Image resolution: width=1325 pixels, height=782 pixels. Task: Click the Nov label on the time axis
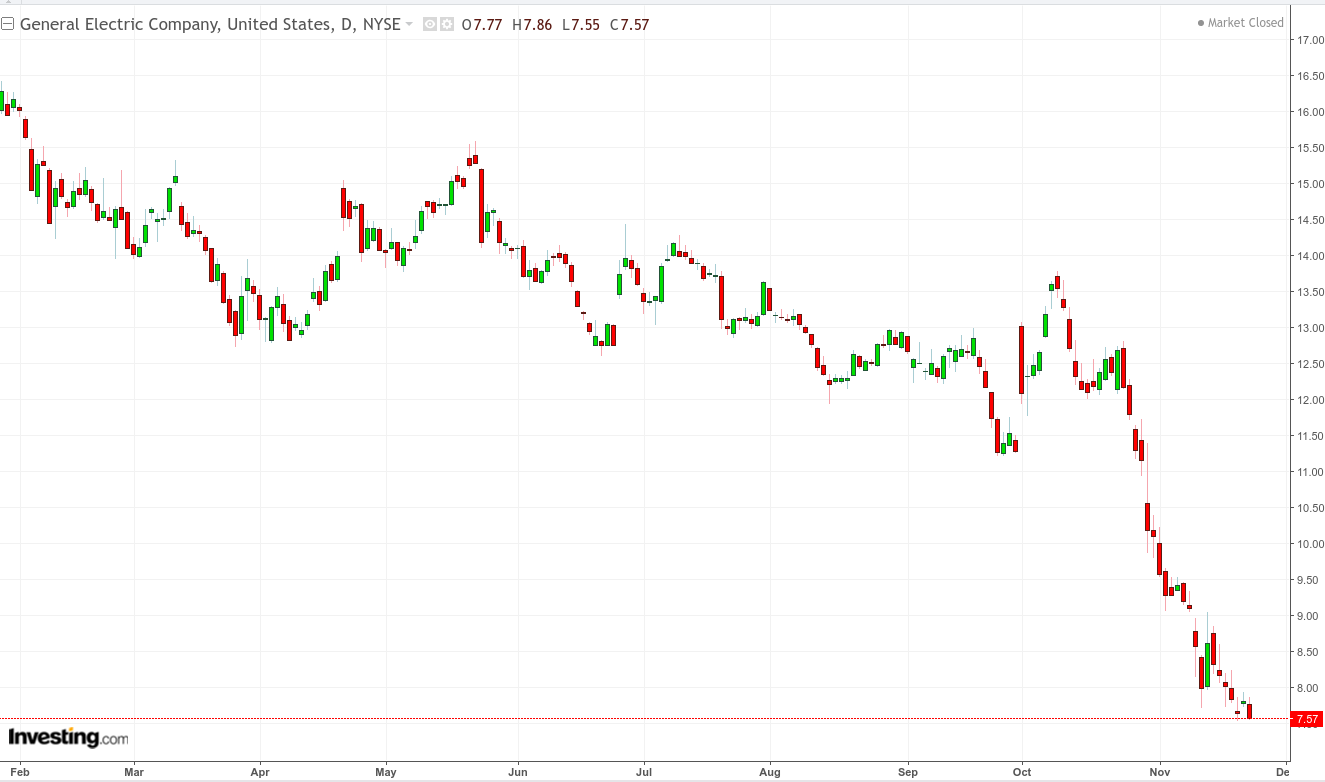(x=1160, y=772)
